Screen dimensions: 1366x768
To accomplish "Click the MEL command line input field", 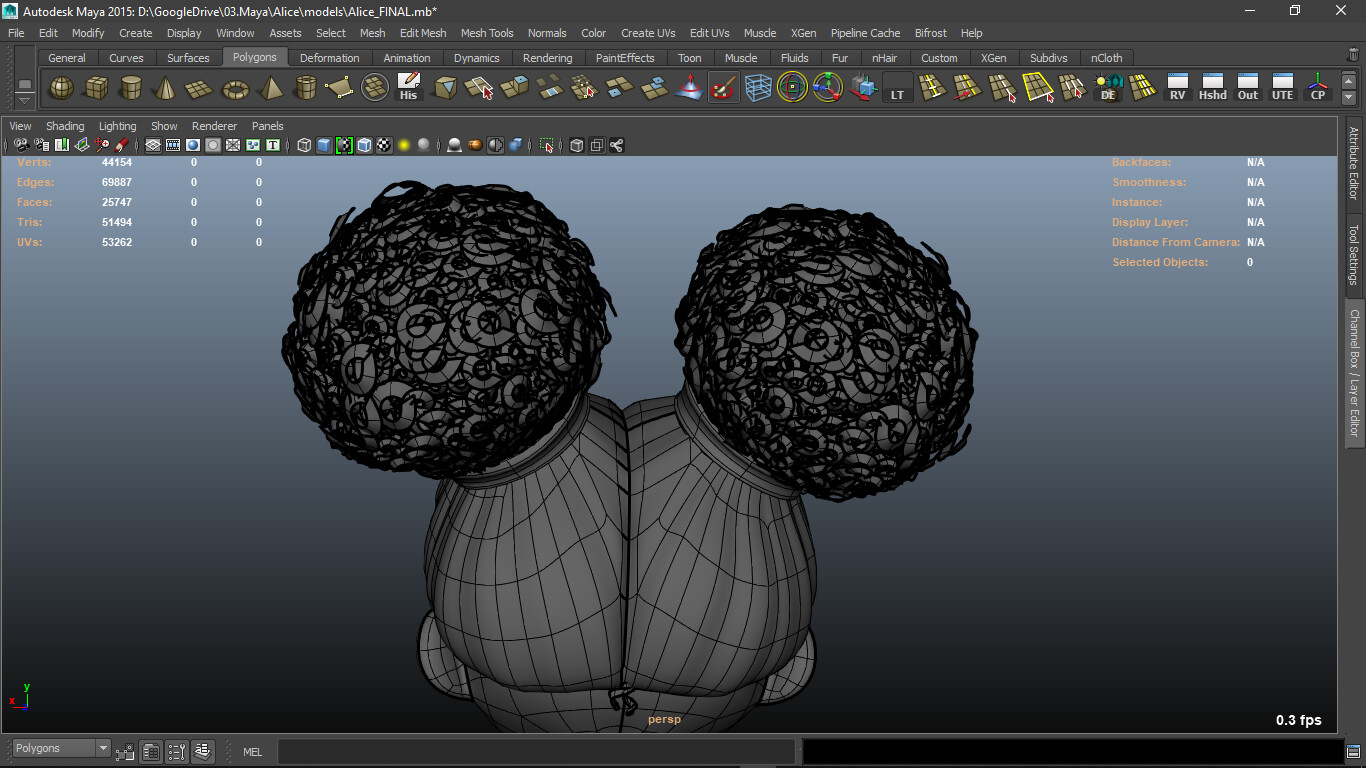I will [x=537, y=751].
